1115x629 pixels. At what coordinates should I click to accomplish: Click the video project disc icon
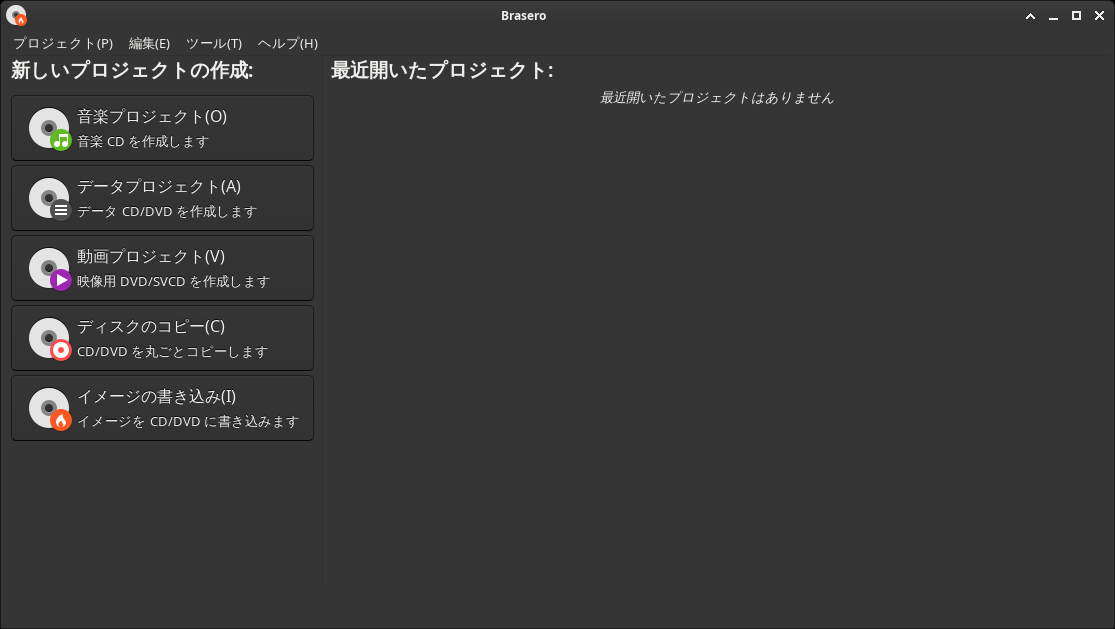pyautogui.click(x=50, y=269)
